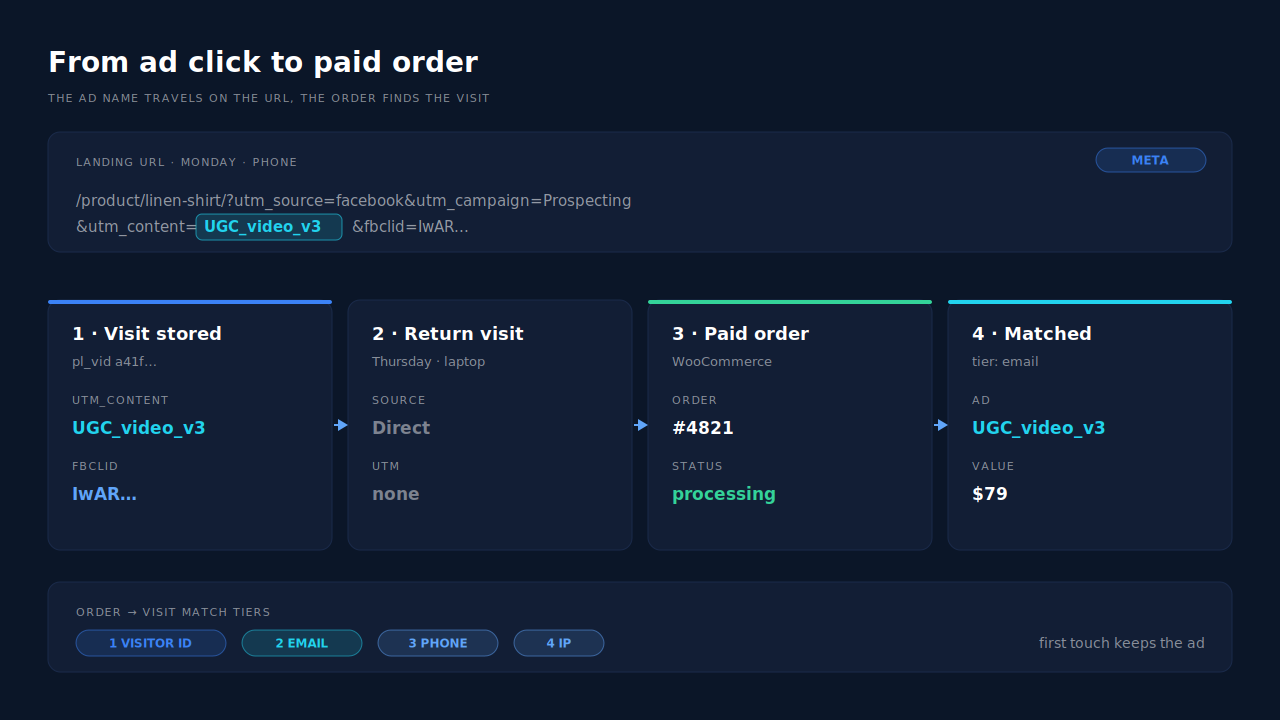
Task: Click UGC_video_v3 value in Visit stored card
Action: 139,428
